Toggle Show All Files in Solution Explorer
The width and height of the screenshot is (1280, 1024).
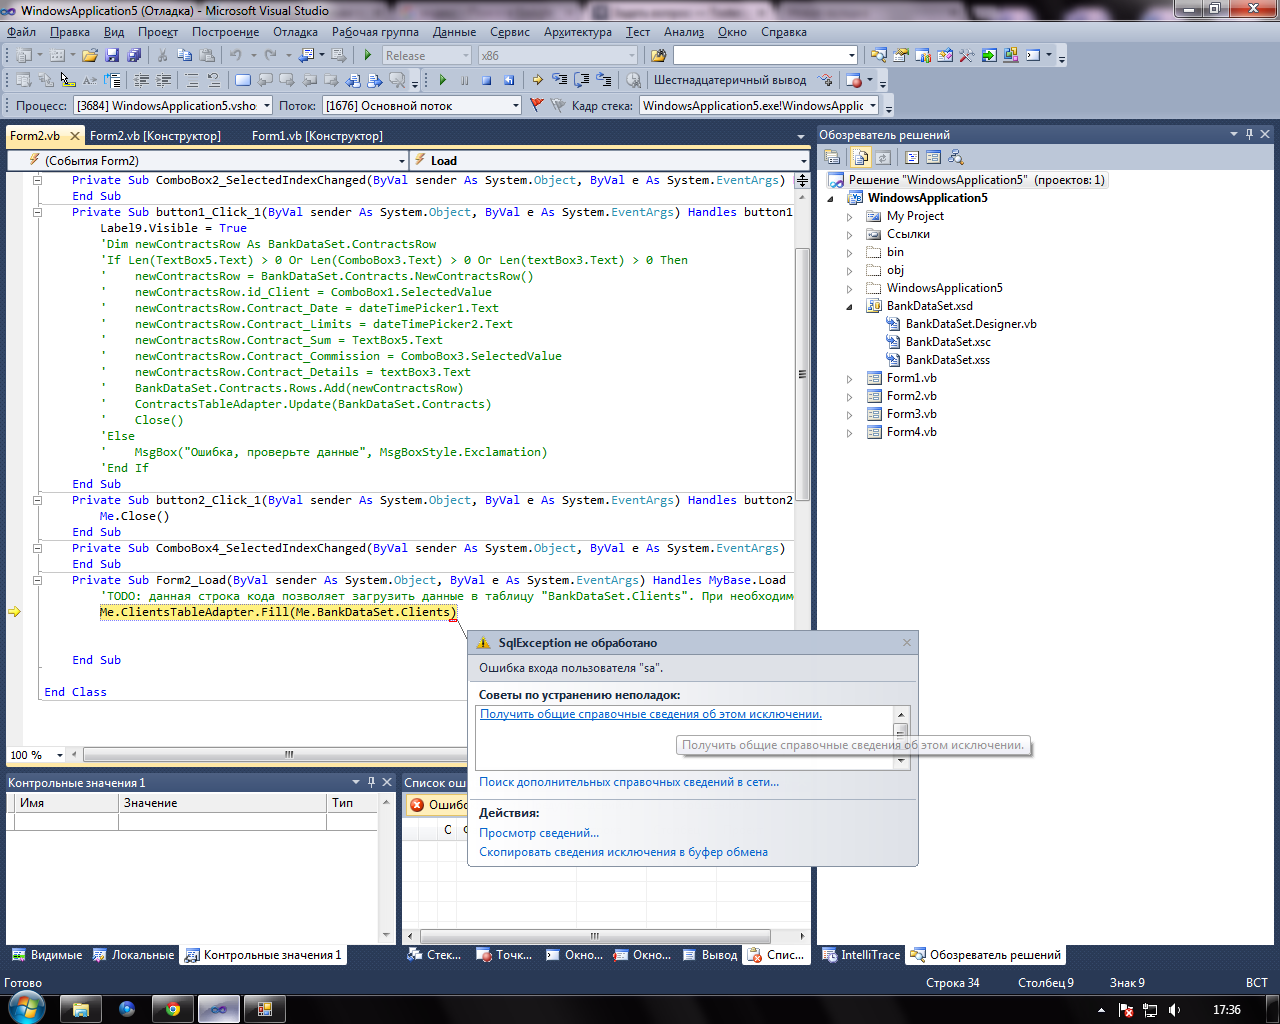pos(861,157)
